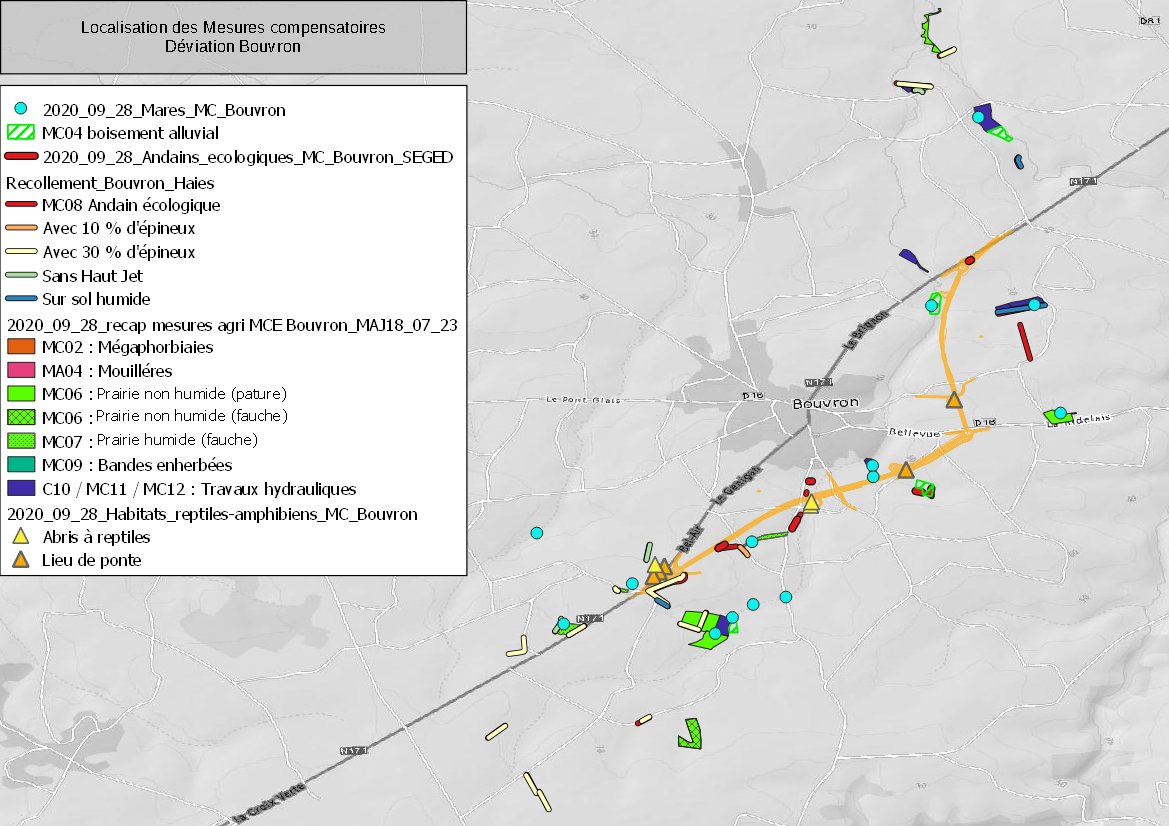Select the 'Déviation Bouvron' subtitle
Screen dimensions: 1169x826
233,46
